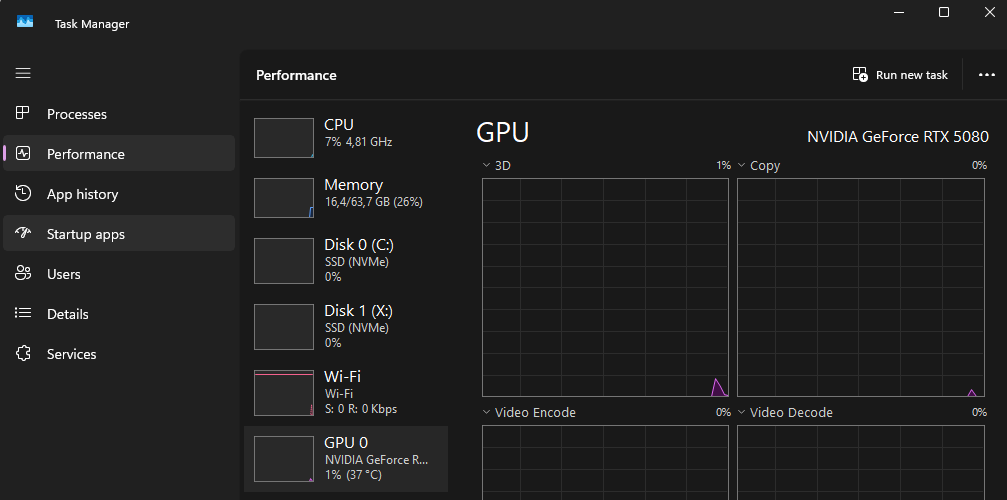Click the 1% (37 °C) GPU value
This screenshot has height=500, width=1007.
(x=353, y=475)
